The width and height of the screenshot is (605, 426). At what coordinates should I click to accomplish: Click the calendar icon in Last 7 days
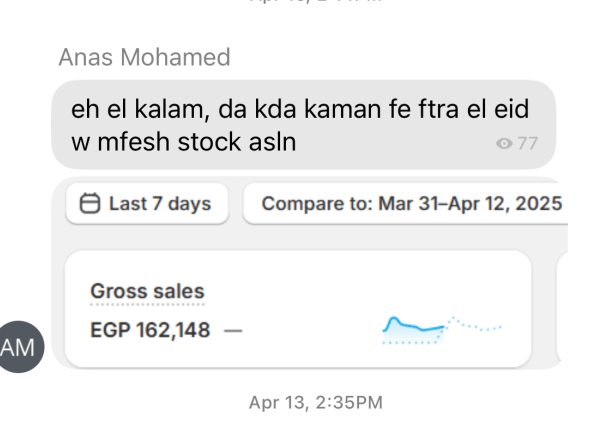tap(90, 203)
